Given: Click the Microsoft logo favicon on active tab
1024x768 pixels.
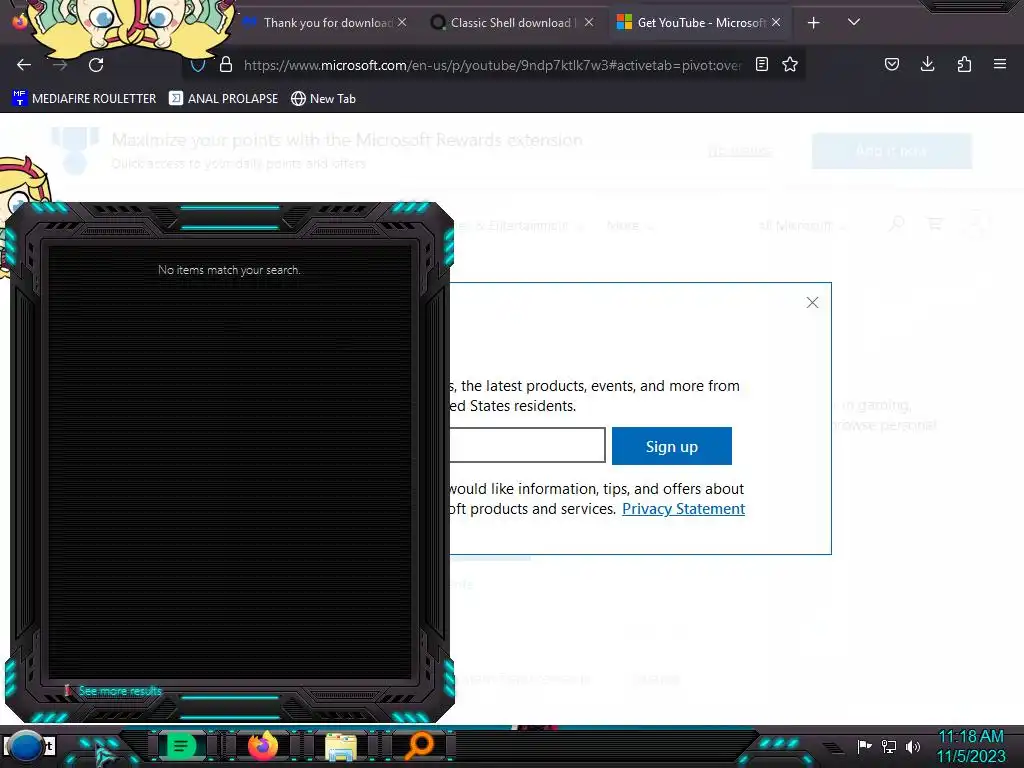Looking at the screenshot, I should [624, 22].
